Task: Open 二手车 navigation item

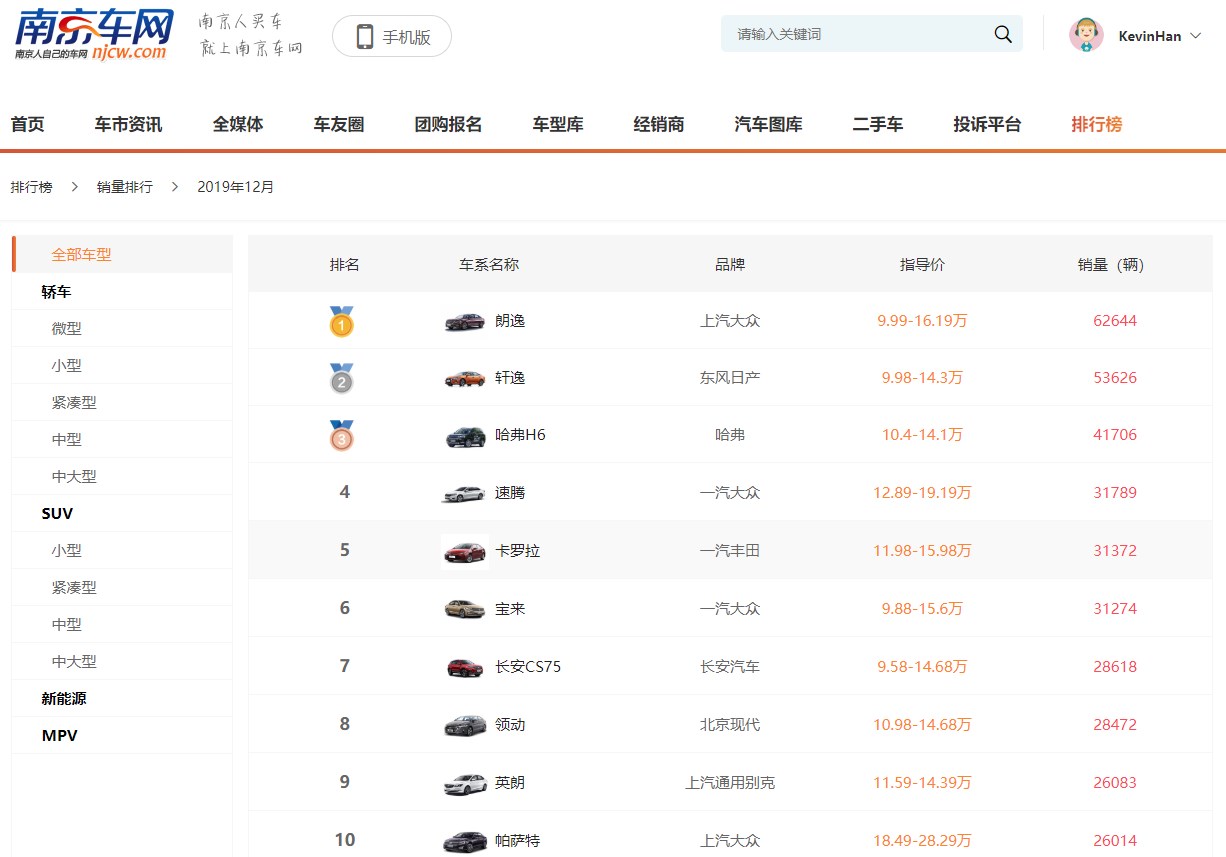Action: tap(878, 125)
